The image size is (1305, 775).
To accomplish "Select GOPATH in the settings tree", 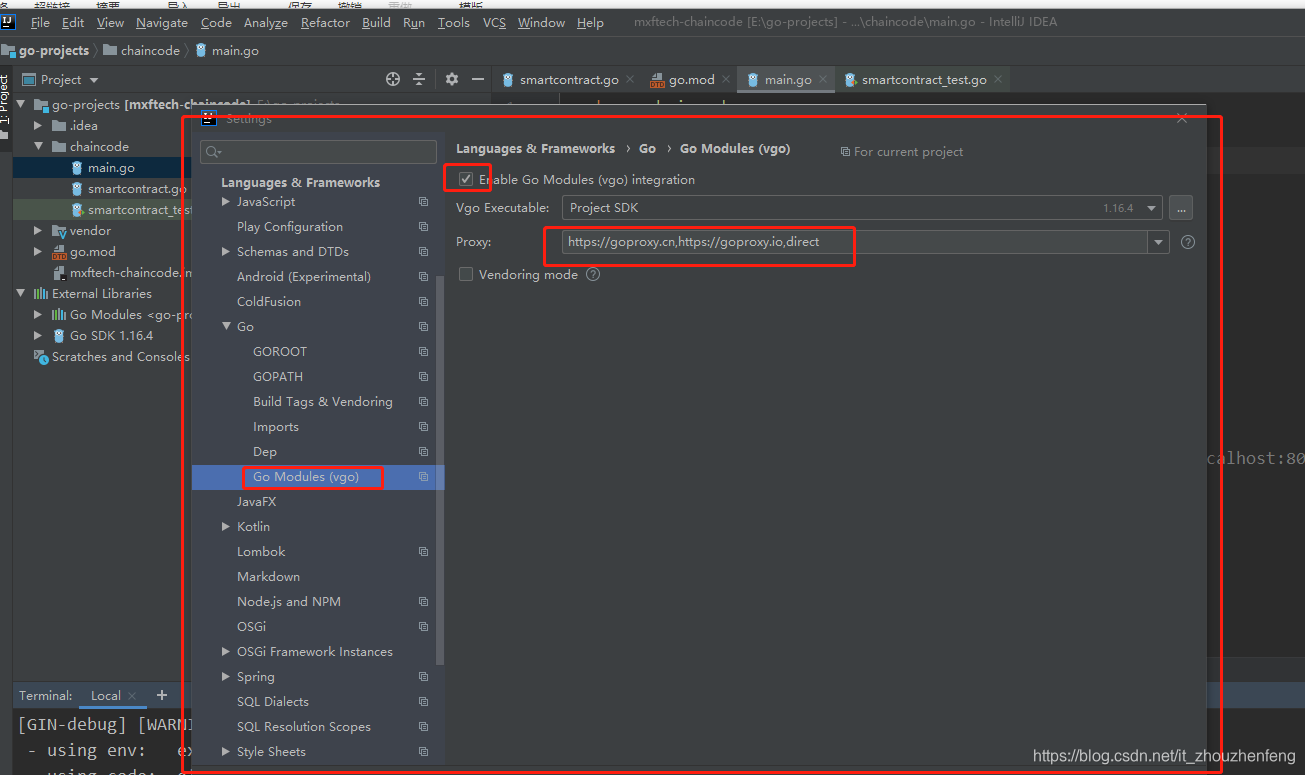I will (x=278, y=377).
